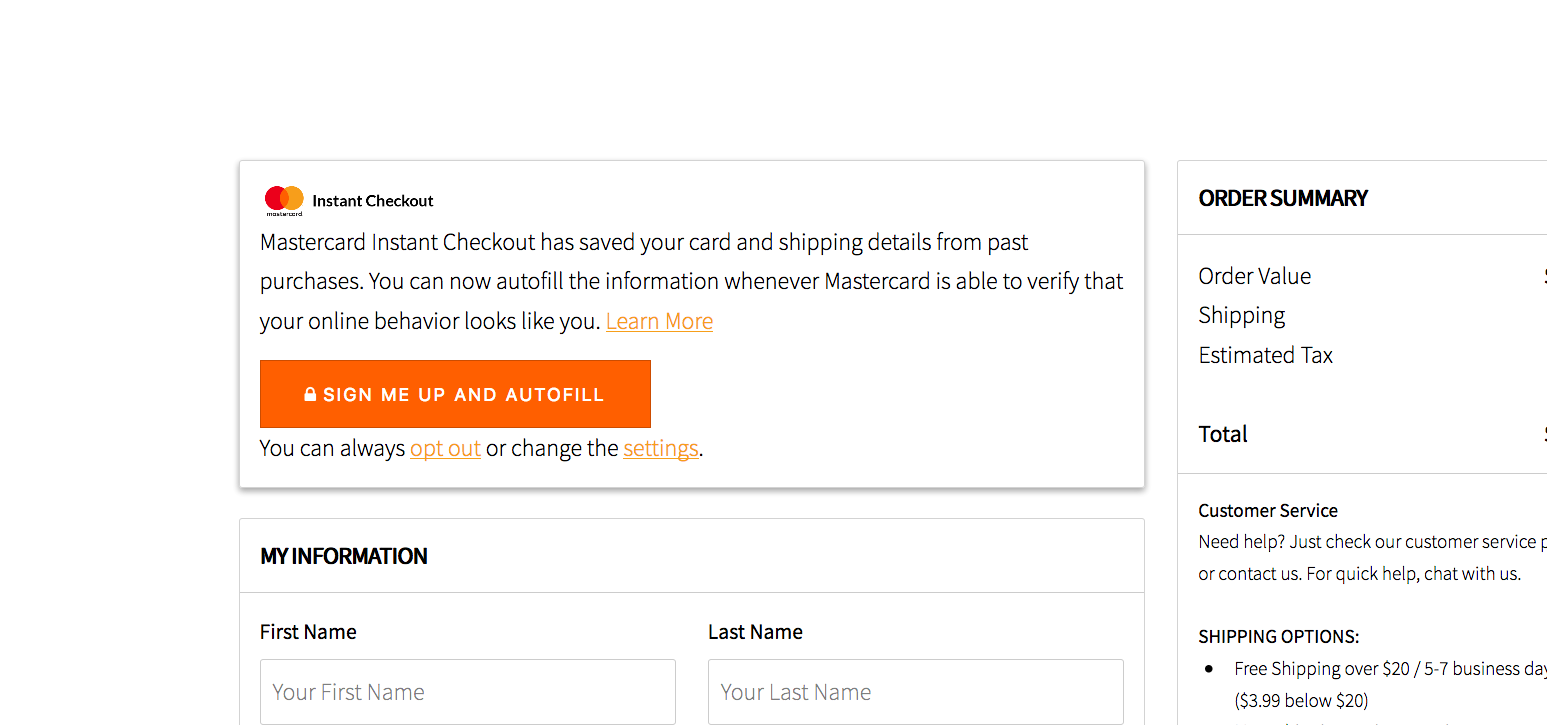
Task: Open the Instant Checkout settings link
Action: pyautogui.click(x=660, y=448)
